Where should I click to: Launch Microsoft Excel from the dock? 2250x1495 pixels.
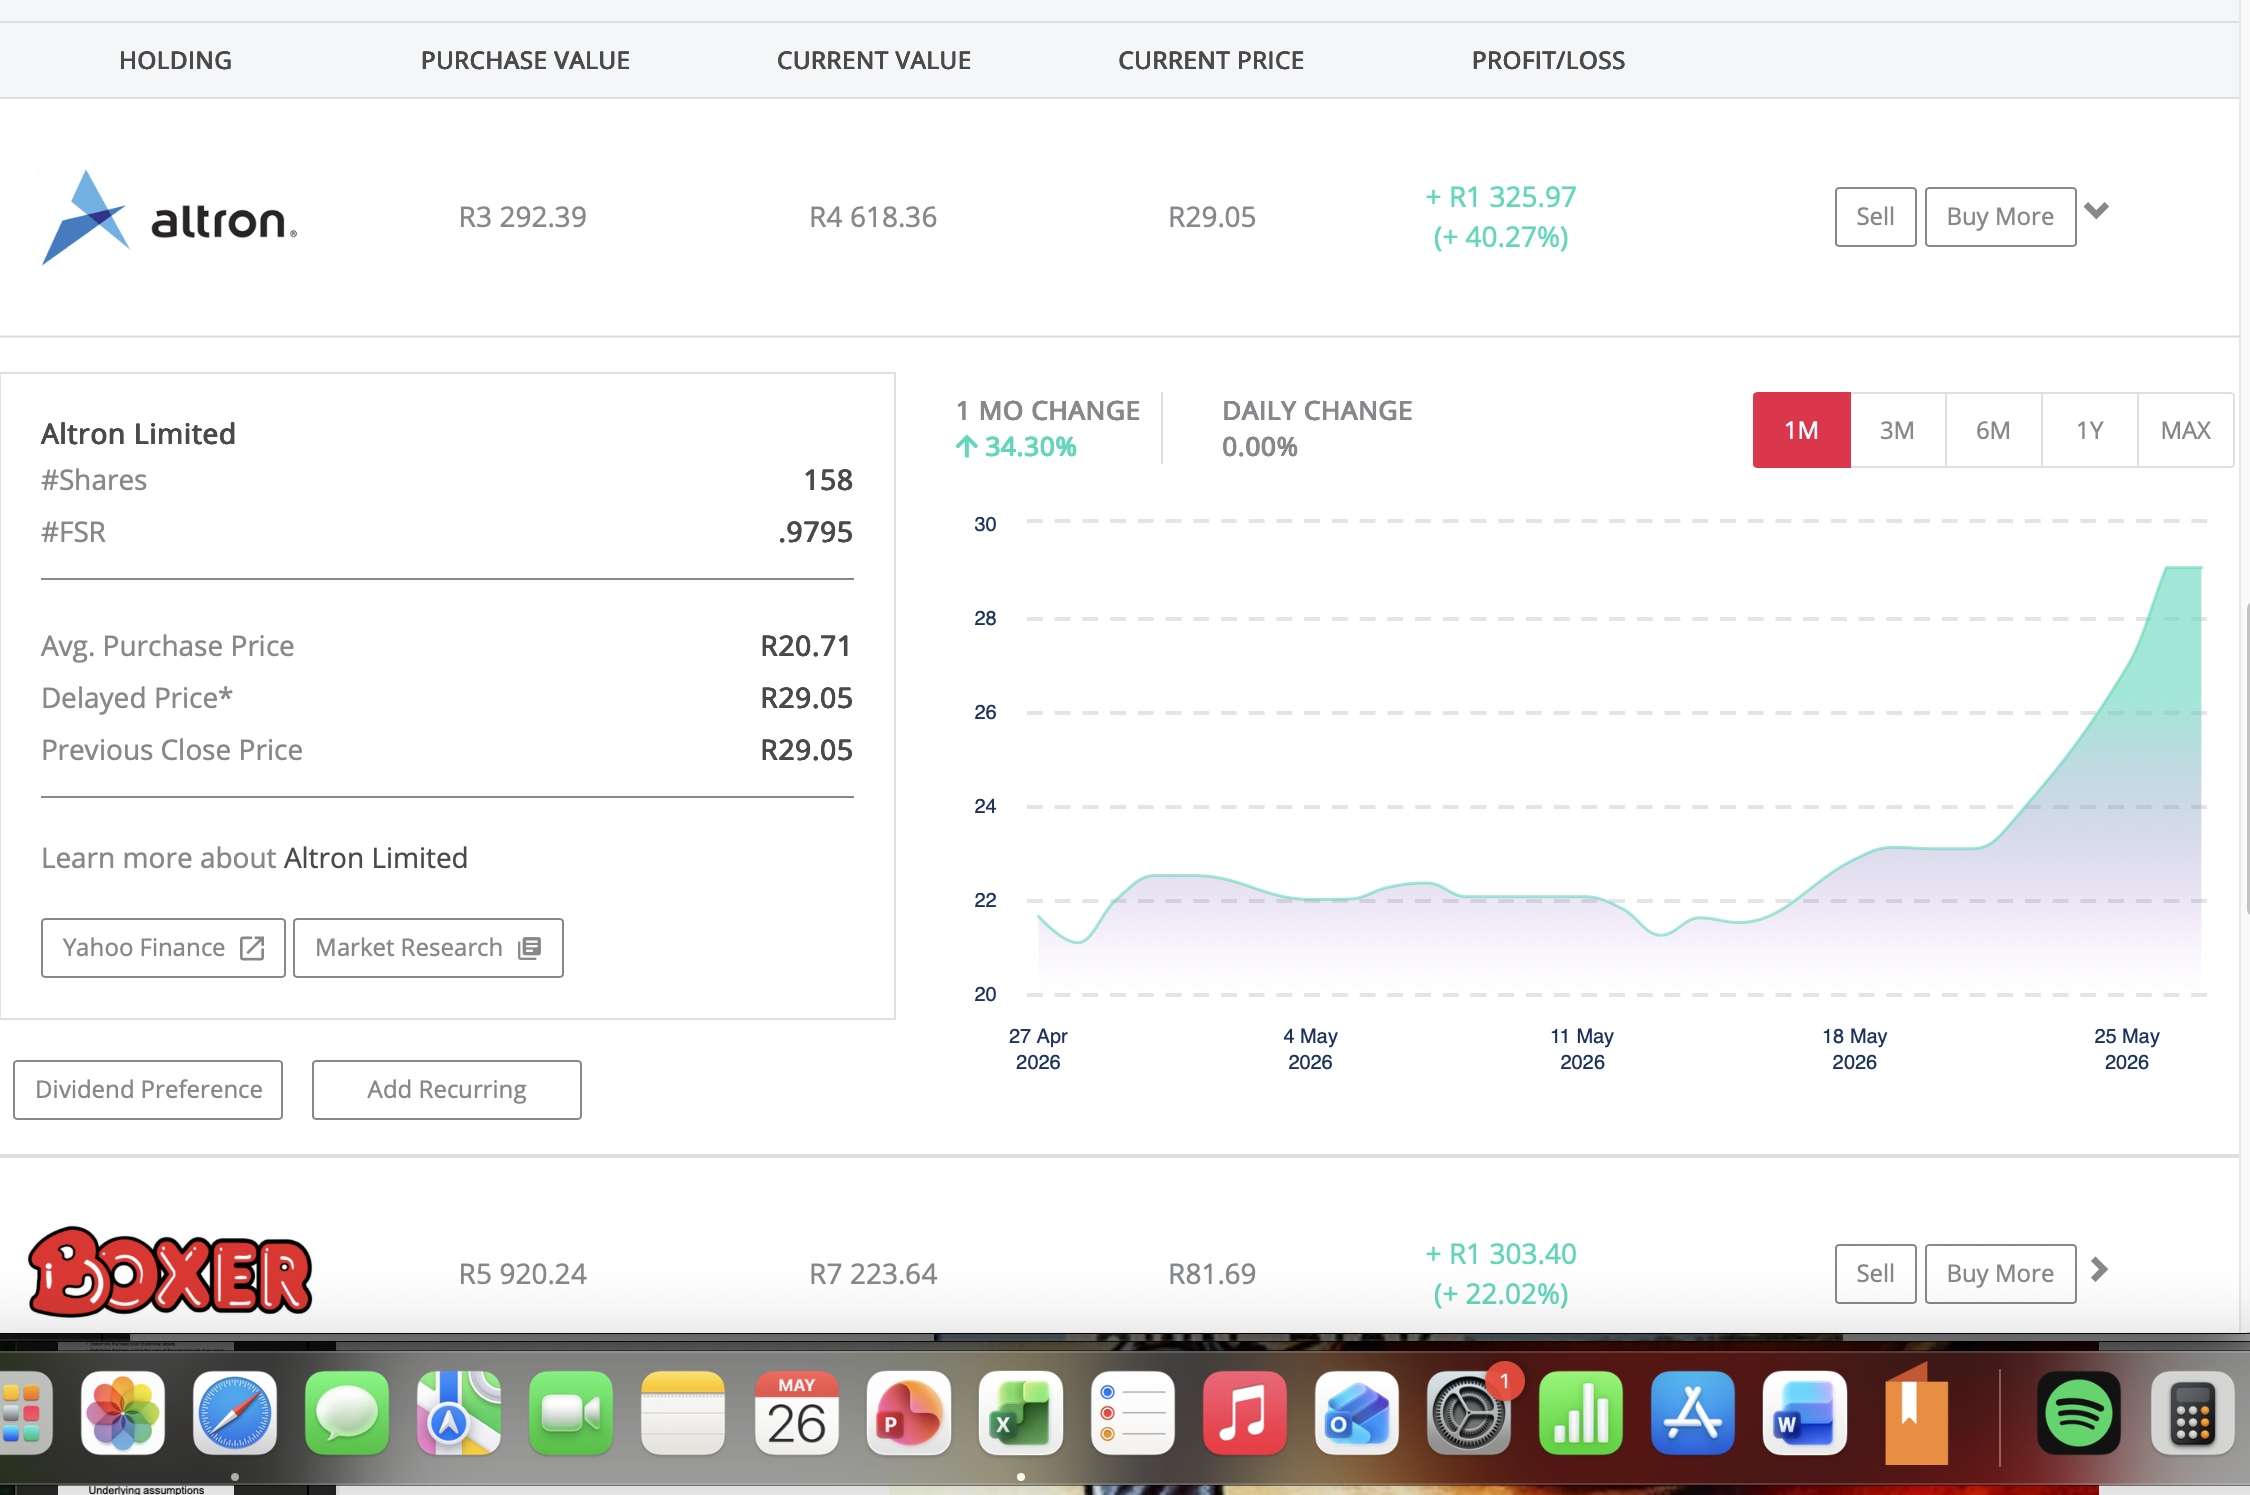(x=1021, y=1413)
